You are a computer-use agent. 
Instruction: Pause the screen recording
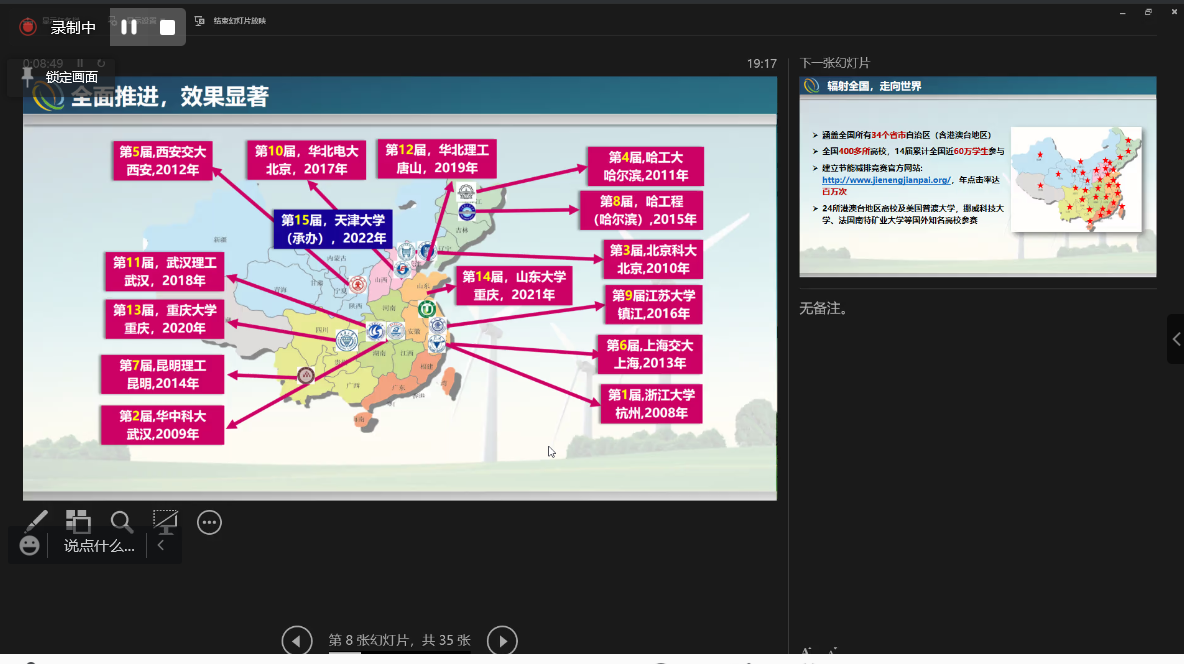click(x=129, y=27)
